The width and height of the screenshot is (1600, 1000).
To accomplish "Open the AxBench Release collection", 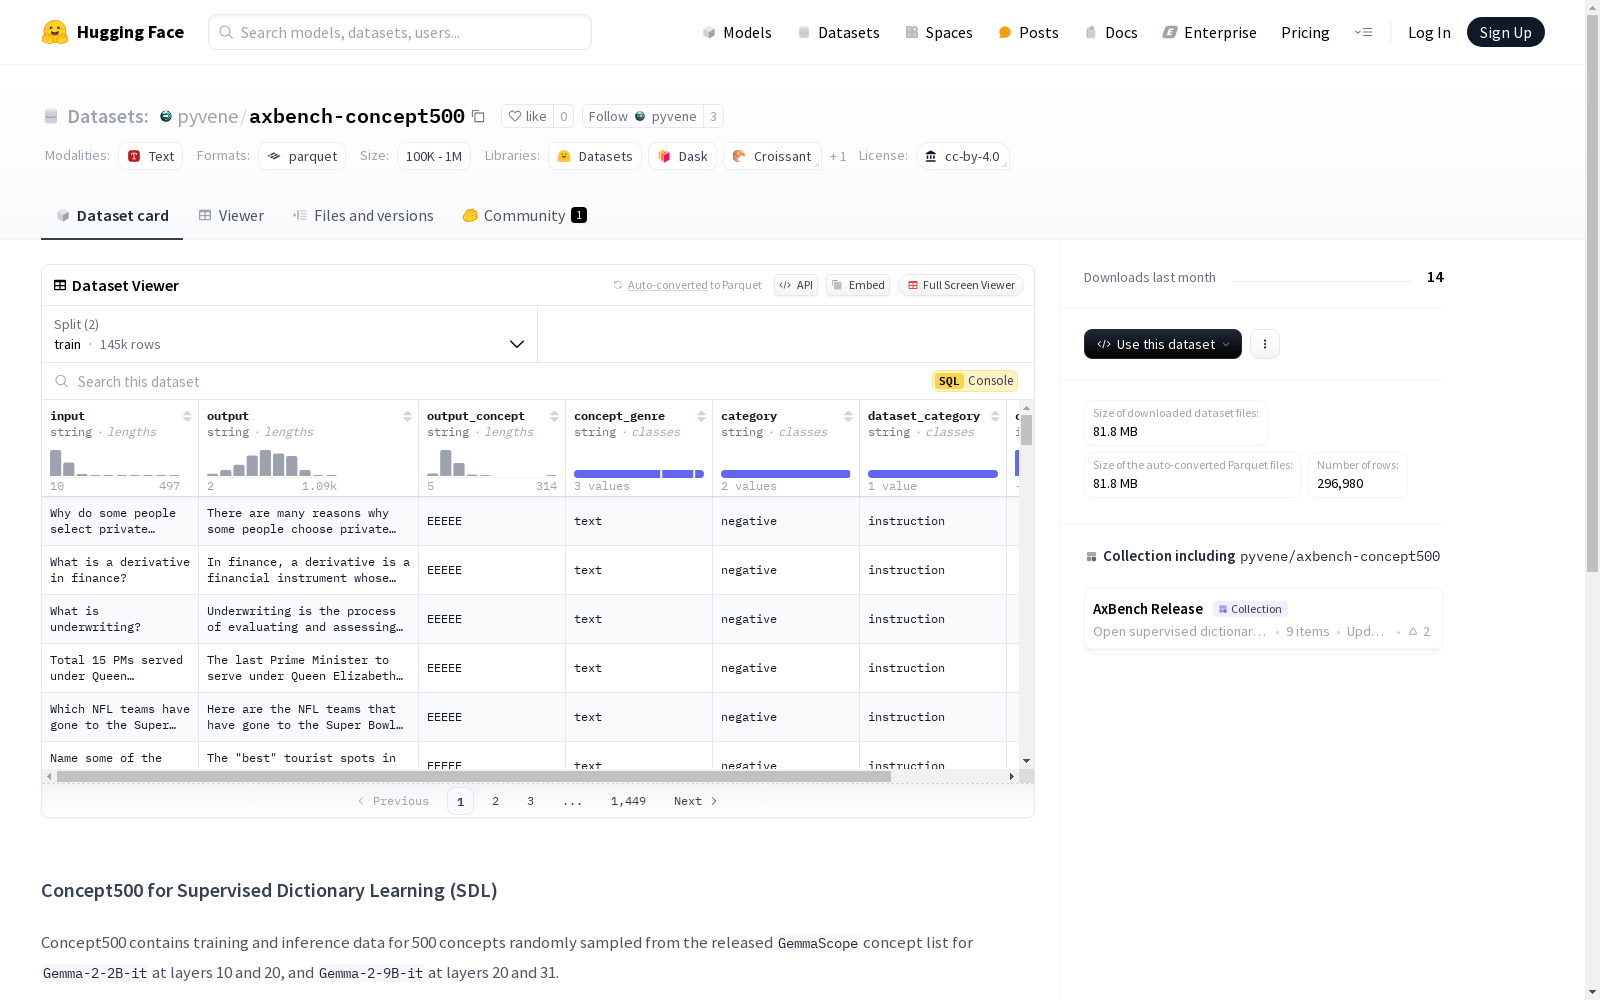I will pyautogui.click(x=1263, y=619).
